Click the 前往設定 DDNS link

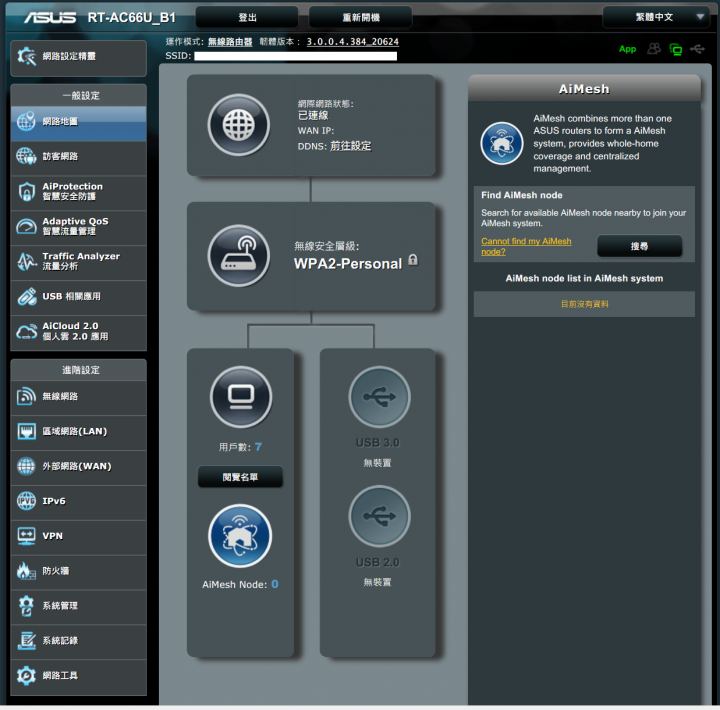(350, 146)
